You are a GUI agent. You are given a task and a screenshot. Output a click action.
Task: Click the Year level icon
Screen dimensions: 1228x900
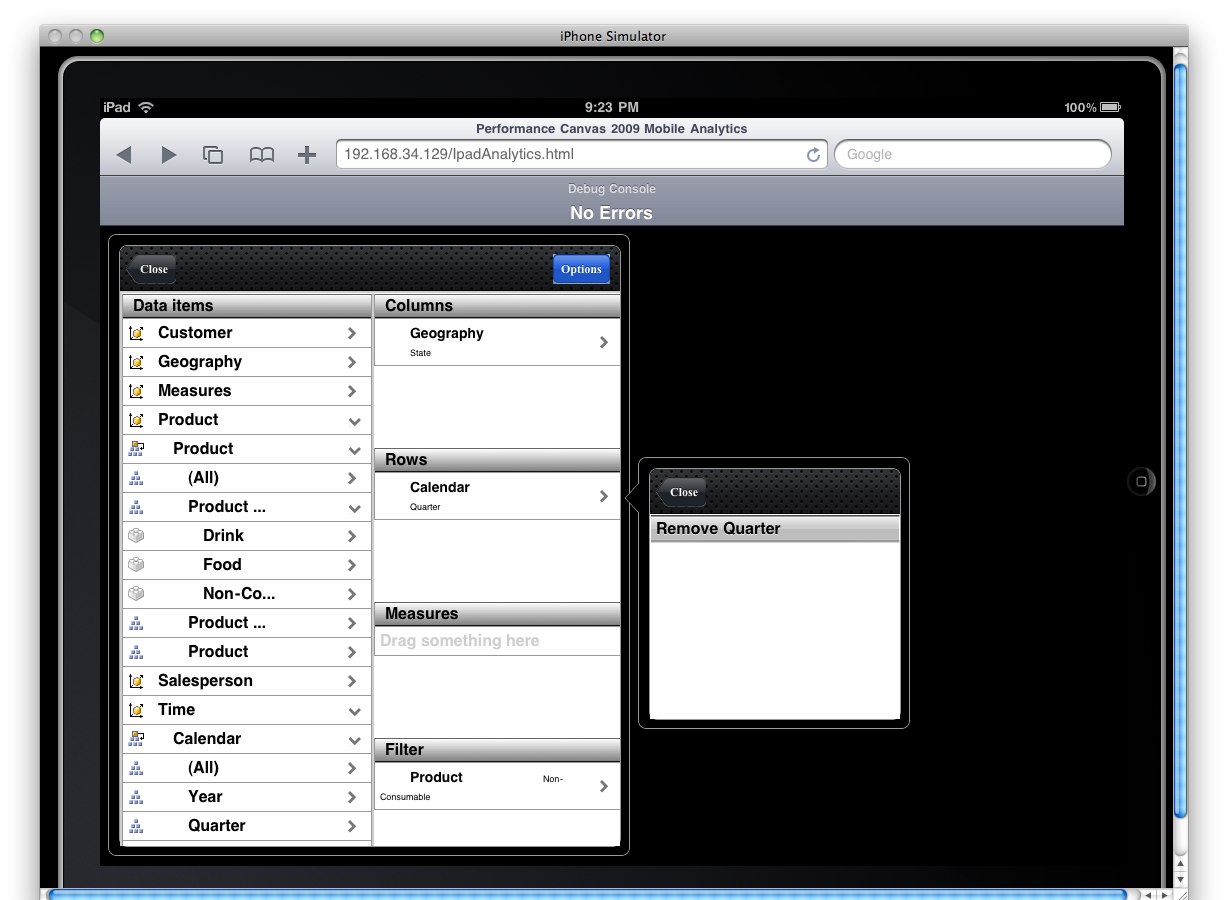click(136, 797)
